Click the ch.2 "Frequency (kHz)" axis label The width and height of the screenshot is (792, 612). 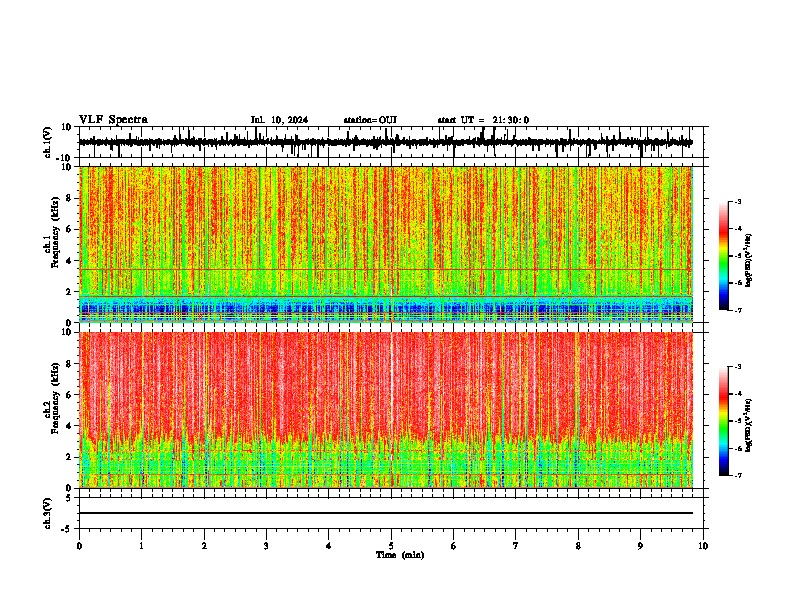55,398
